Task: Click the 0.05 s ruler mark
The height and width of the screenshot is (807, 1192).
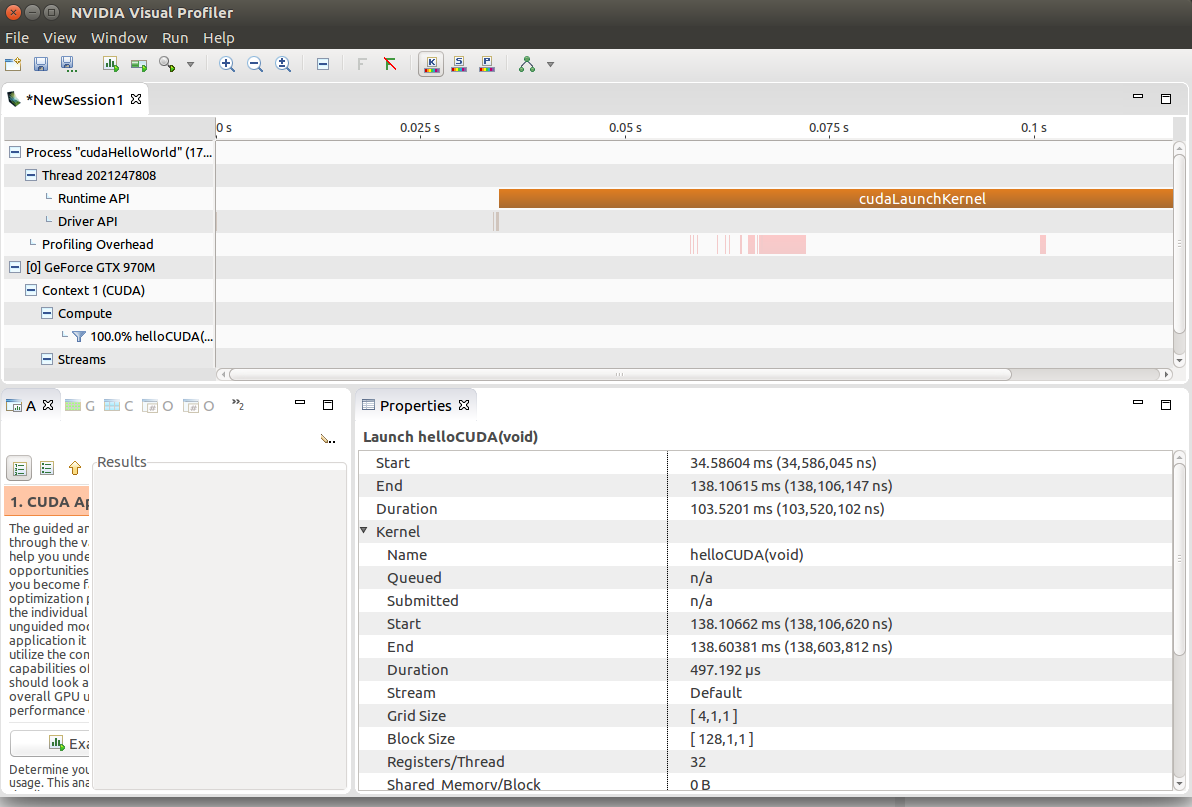Action: [625, 128]
